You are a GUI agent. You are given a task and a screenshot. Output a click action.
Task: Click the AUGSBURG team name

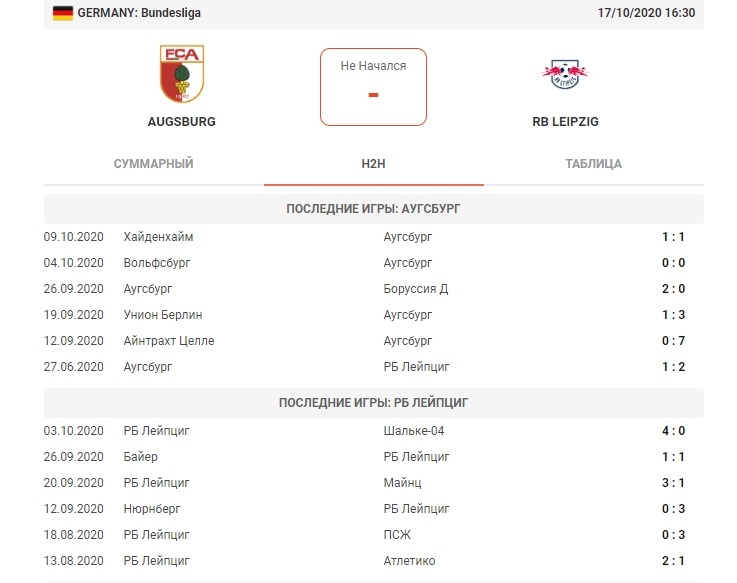[x=181, y=122]
